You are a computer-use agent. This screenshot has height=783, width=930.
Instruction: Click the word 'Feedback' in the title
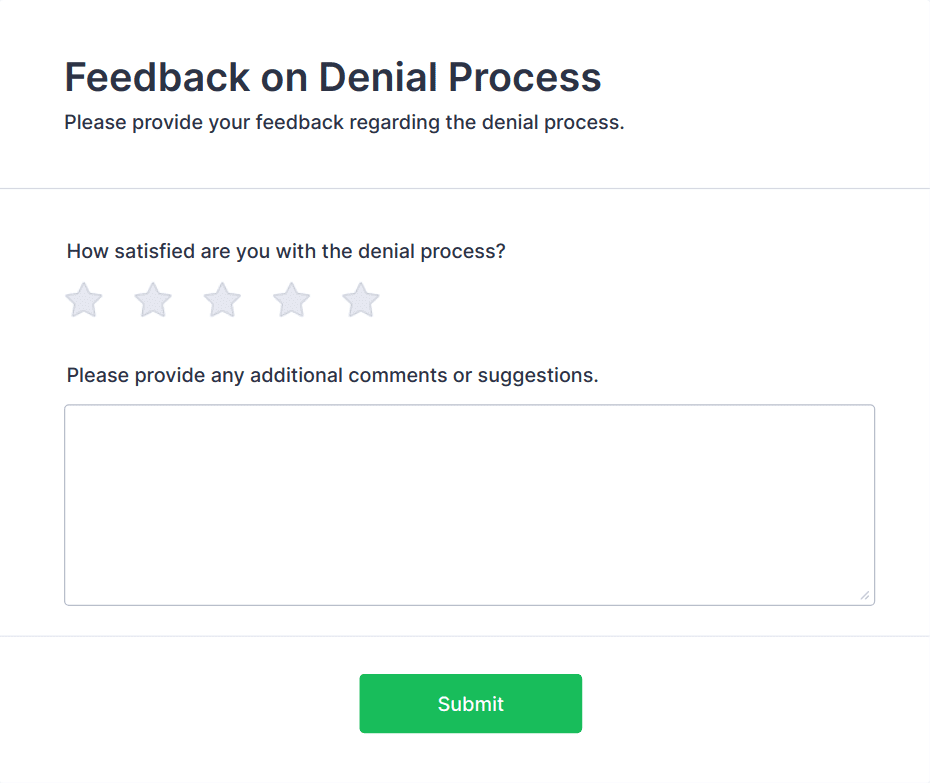point(157,77)
